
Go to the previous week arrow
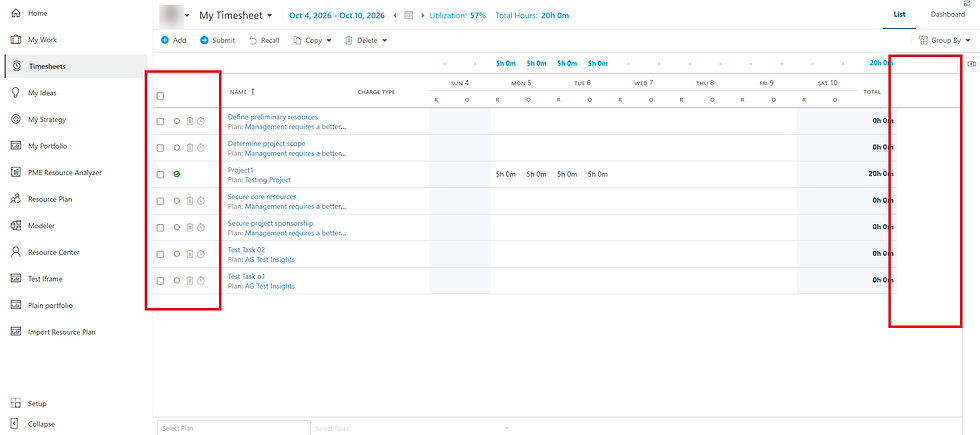click(x=394, y=15)
